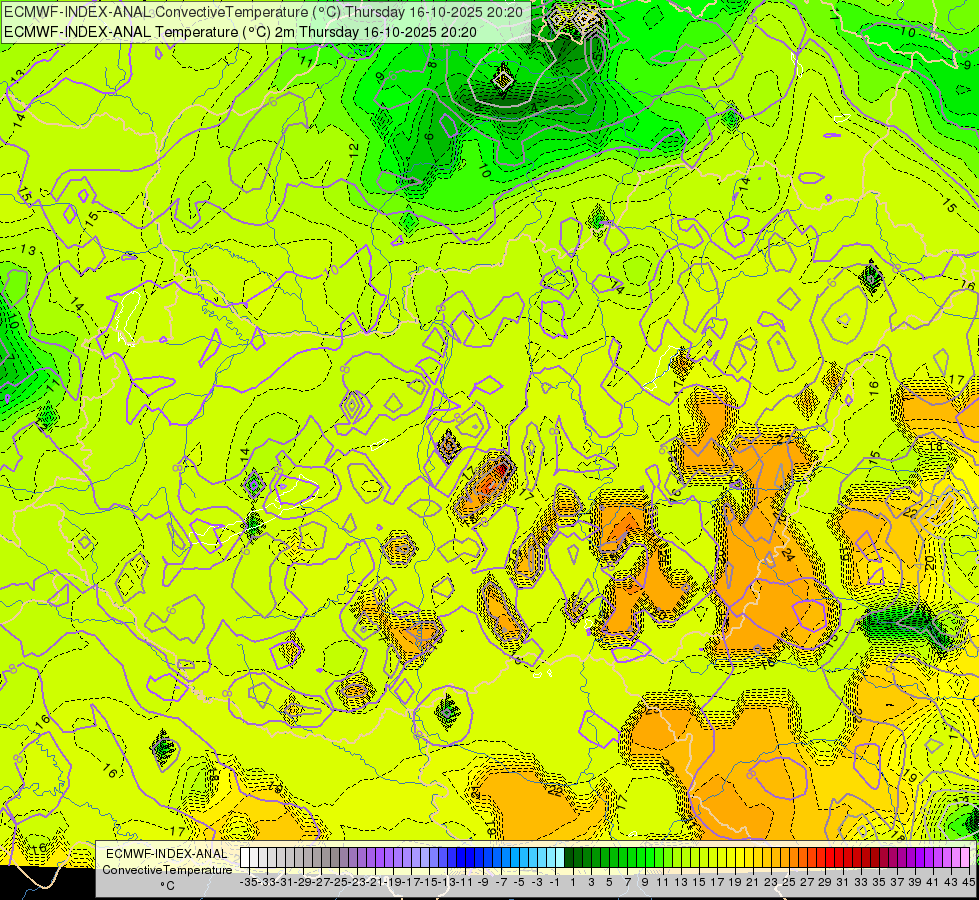Click legend scale value 13
This screenshot has width=979, height=900.
(x=681, y=882)
